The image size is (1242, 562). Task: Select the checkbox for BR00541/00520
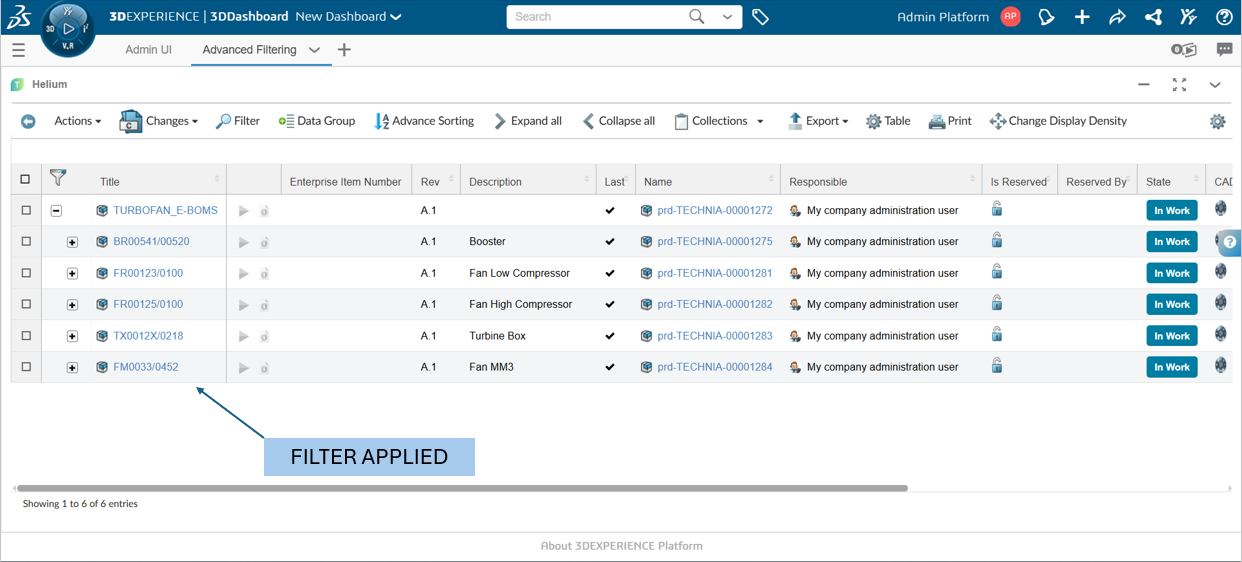26,241
